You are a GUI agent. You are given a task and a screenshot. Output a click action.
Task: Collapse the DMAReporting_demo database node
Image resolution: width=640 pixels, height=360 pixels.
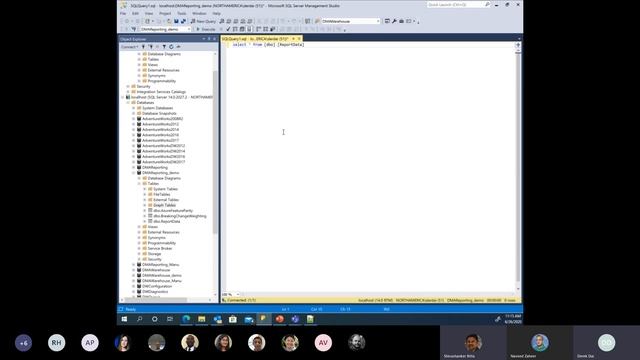(x=133, y=173)
